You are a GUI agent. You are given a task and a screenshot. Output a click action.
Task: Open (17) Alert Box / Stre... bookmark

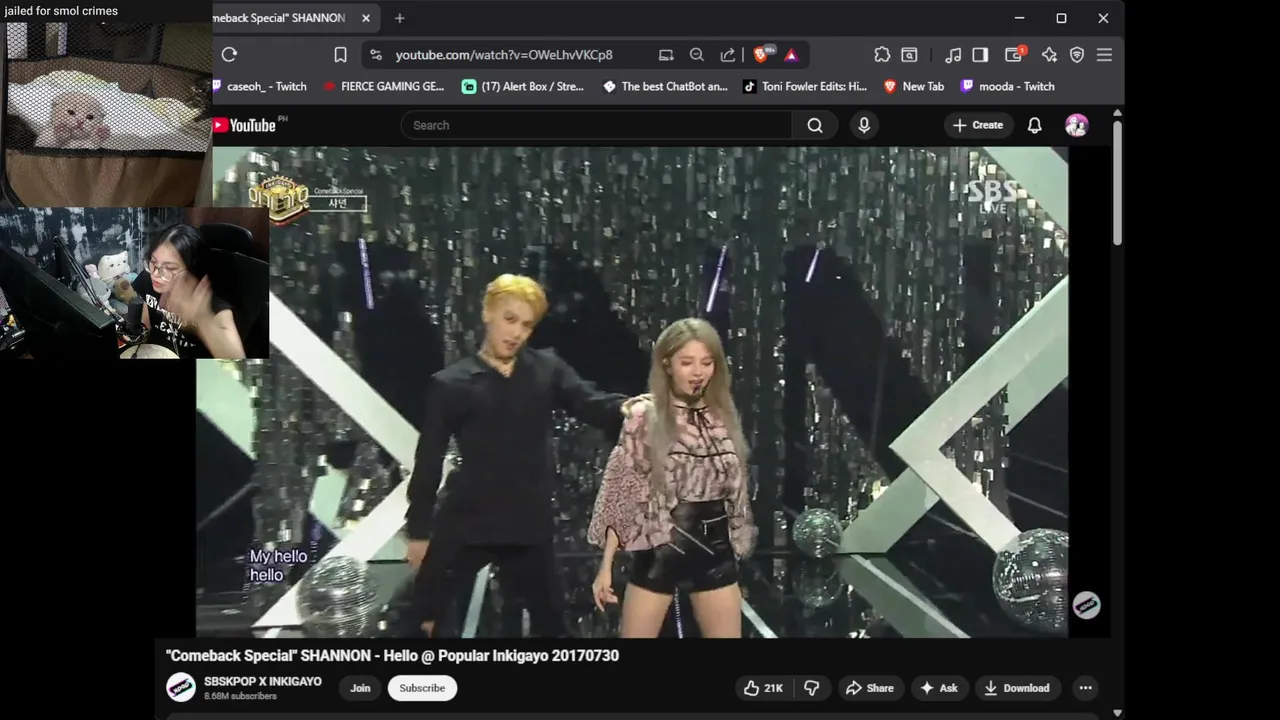tap(523, 86)
